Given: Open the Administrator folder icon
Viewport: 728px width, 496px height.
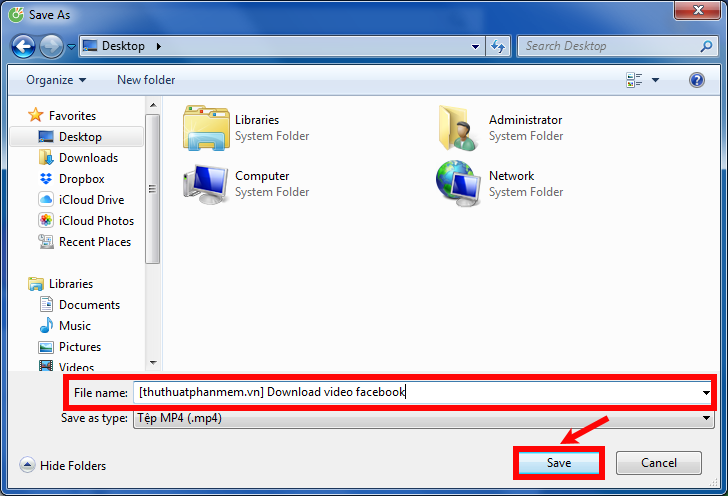Looking at the screenshot, I should [460, 128].
